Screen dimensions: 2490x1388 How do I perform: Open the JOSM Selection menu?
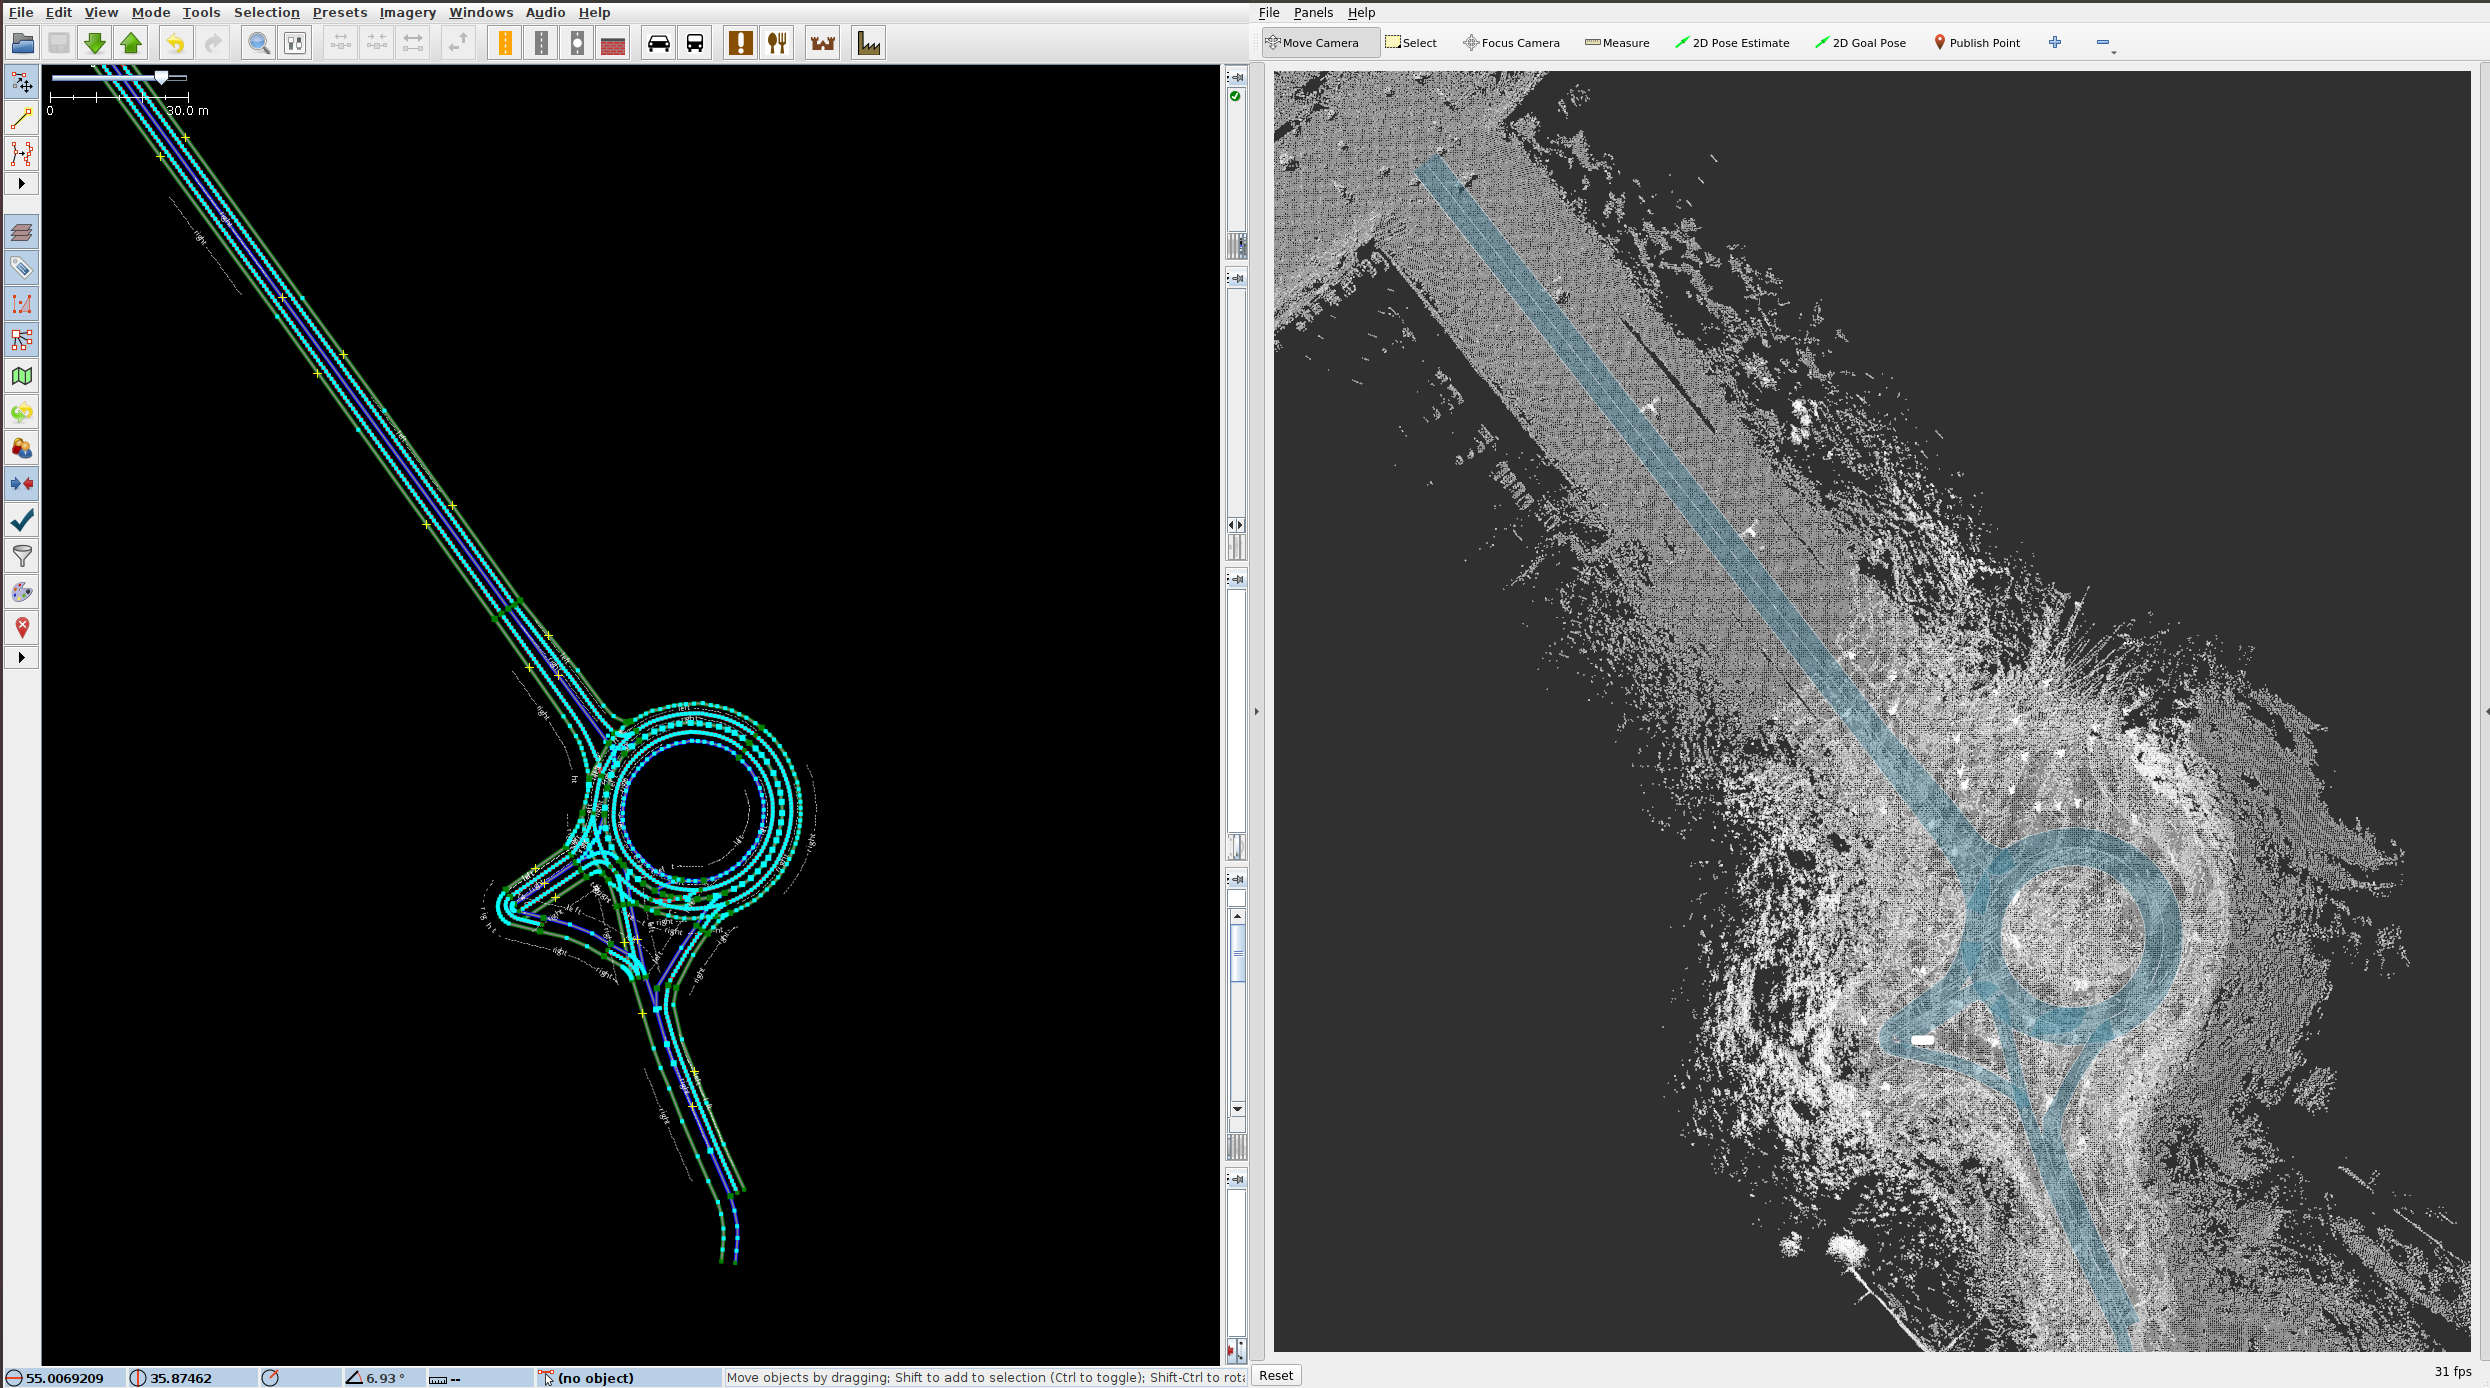[266, 12]
